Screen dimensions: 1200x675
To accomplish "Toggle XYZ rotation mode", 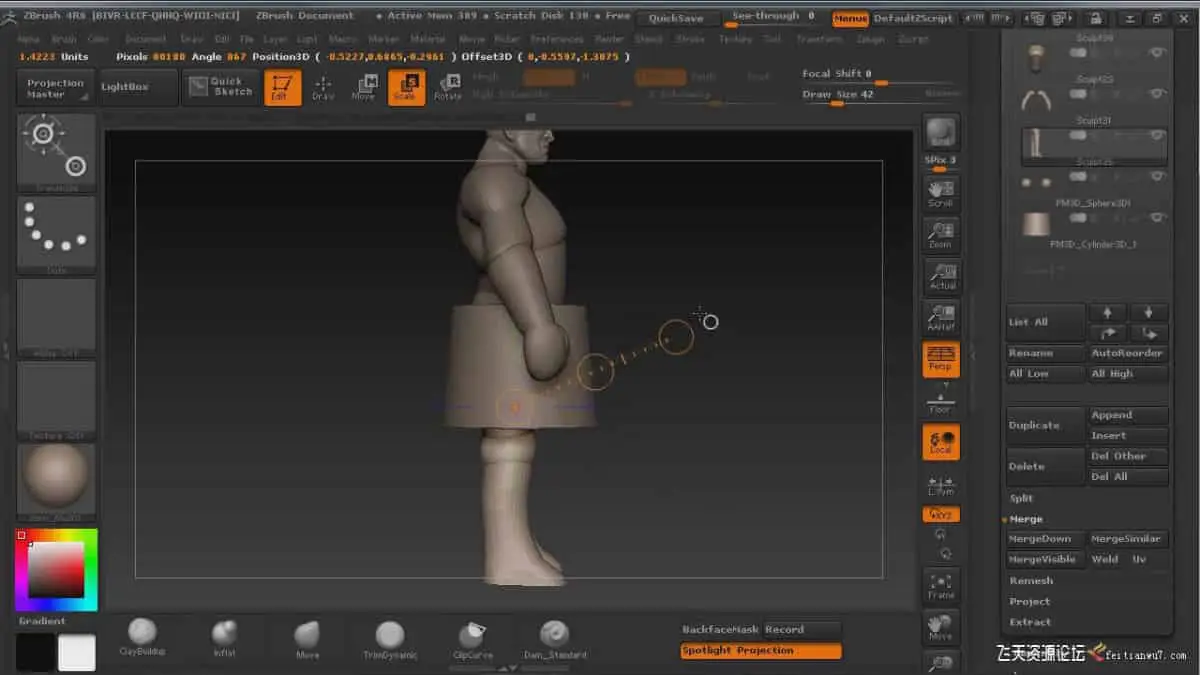I will (x=940, y=514).
